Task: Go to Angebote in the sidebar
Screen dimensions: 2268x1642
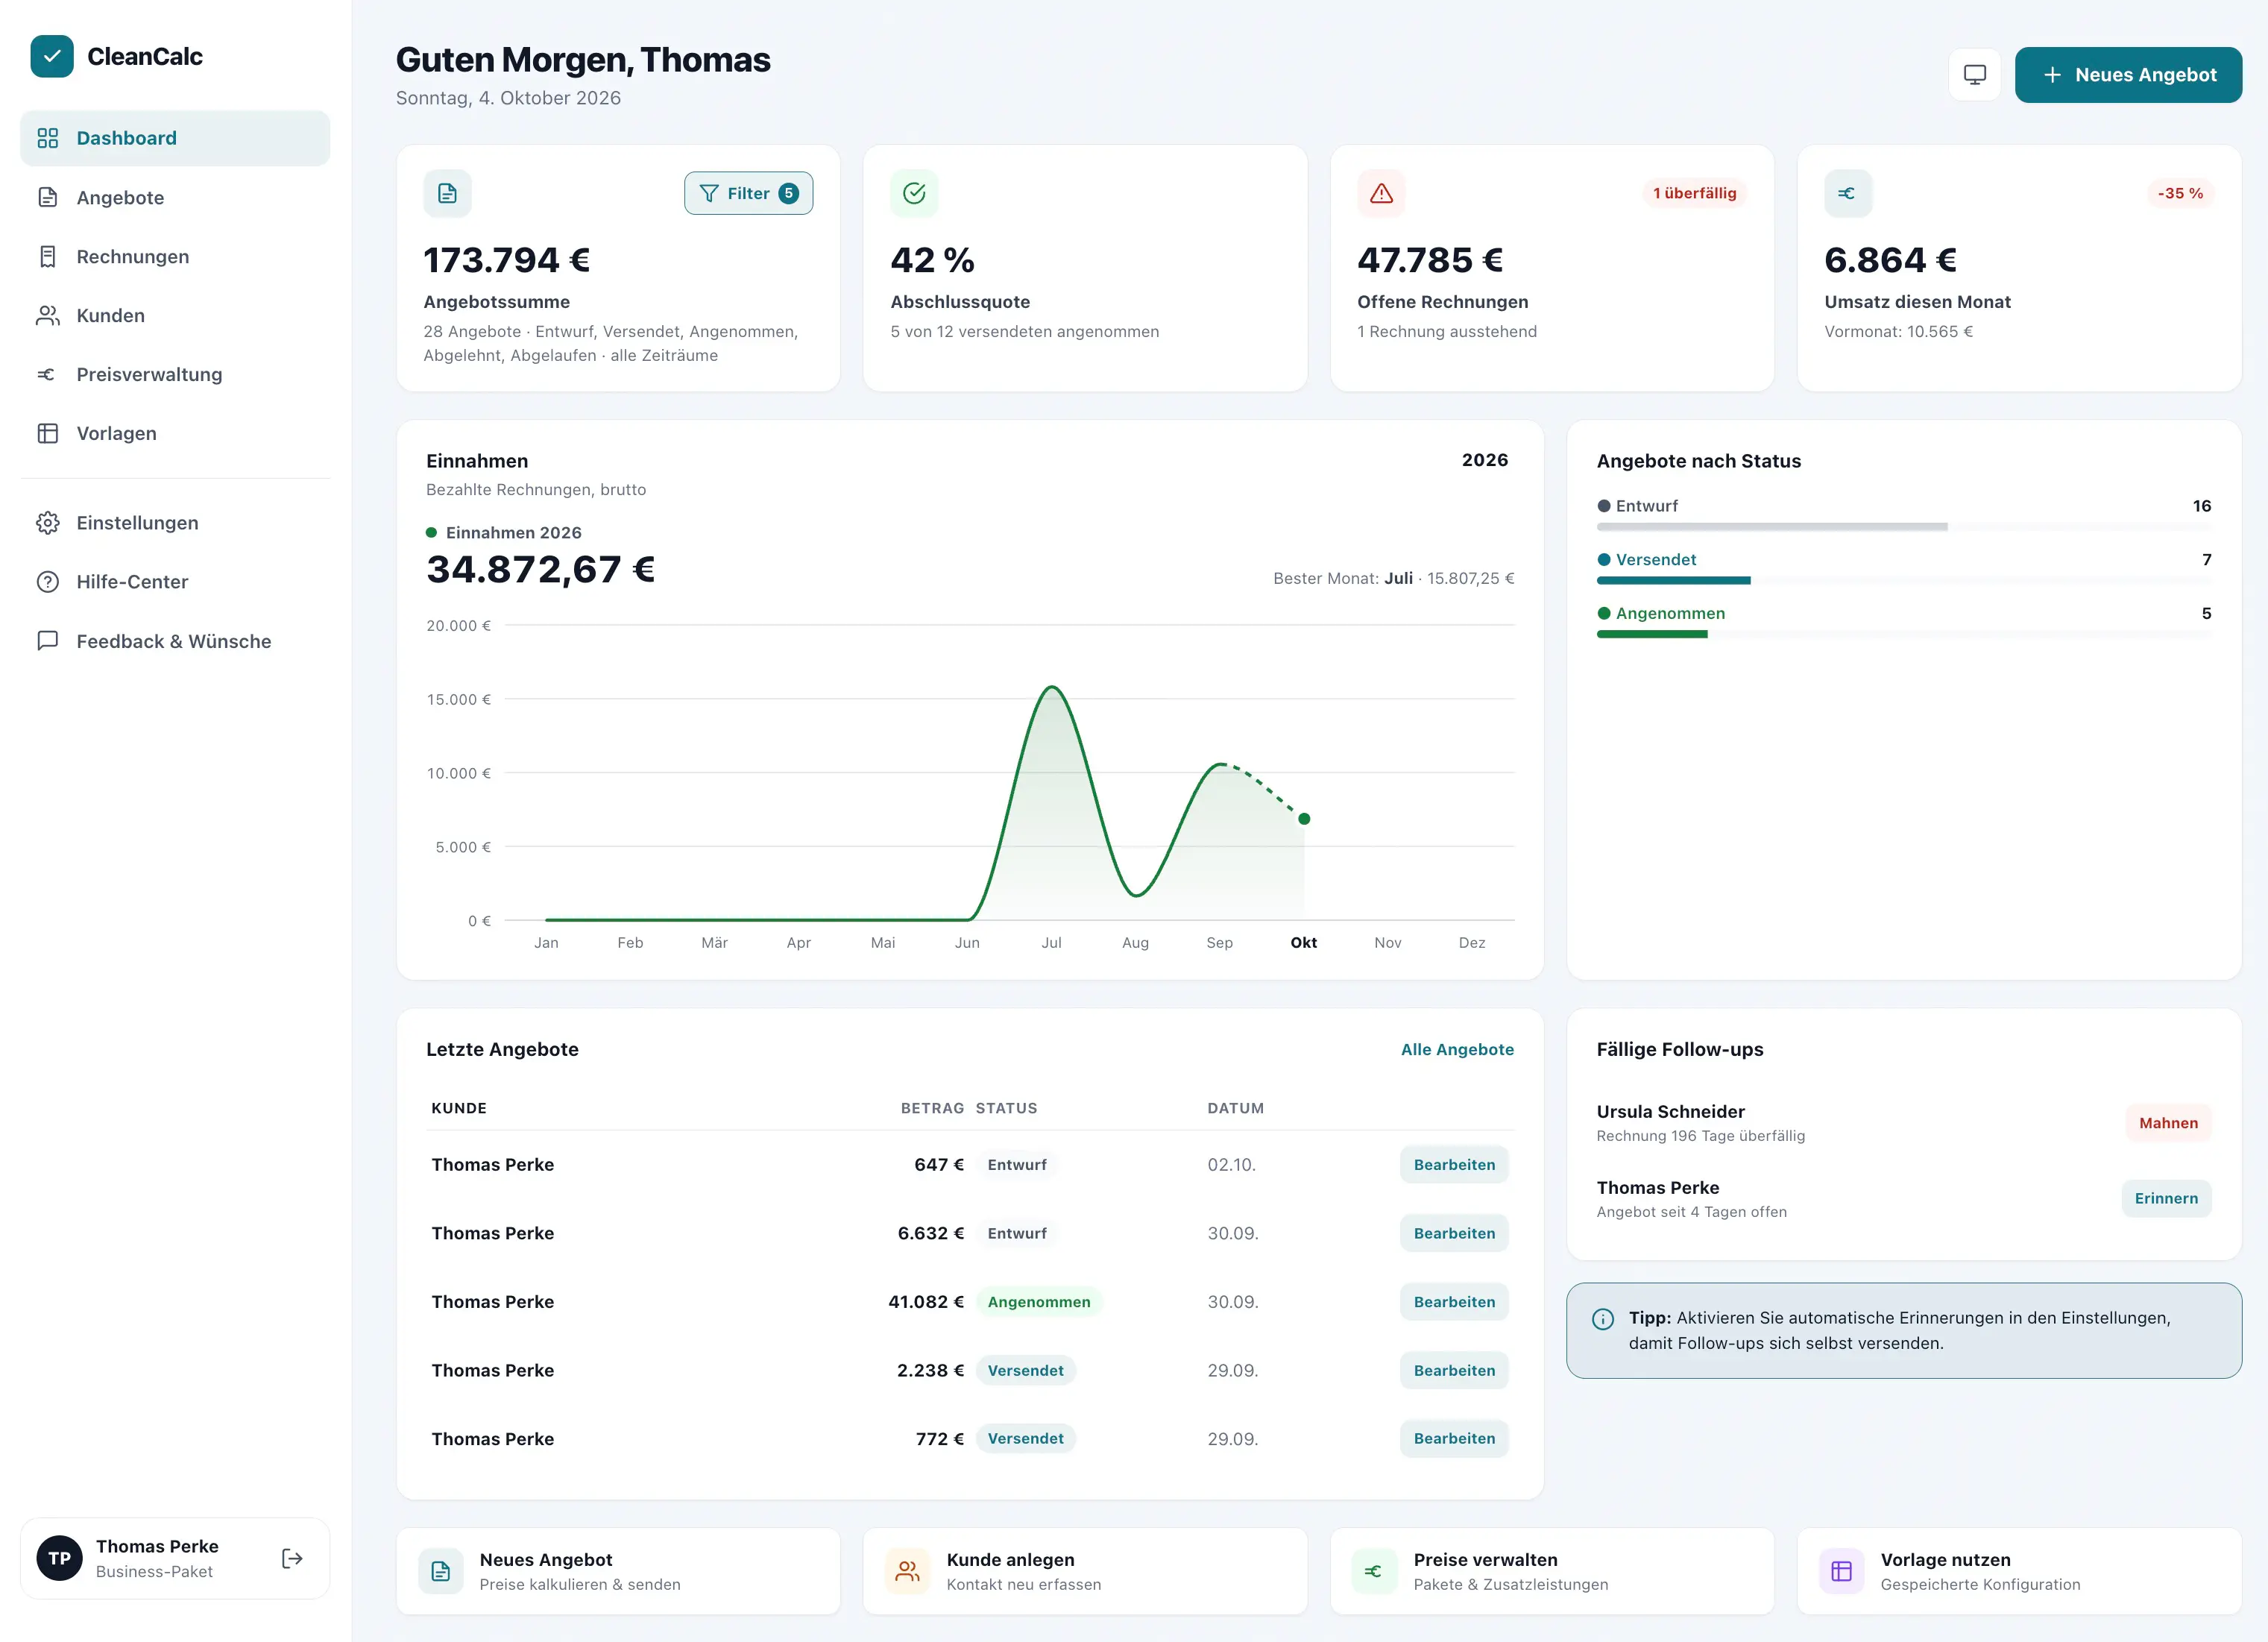Action: 175,197
